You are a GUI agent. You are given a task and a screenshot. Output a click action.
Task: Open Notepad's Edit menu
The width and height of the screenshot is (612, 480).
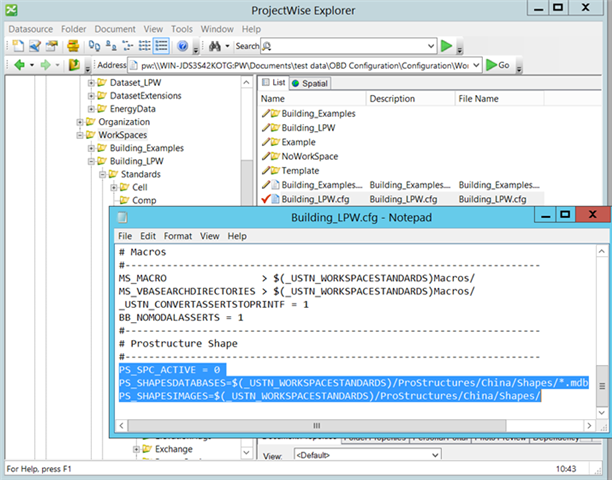pyautogui.click(x=148, y=236)
